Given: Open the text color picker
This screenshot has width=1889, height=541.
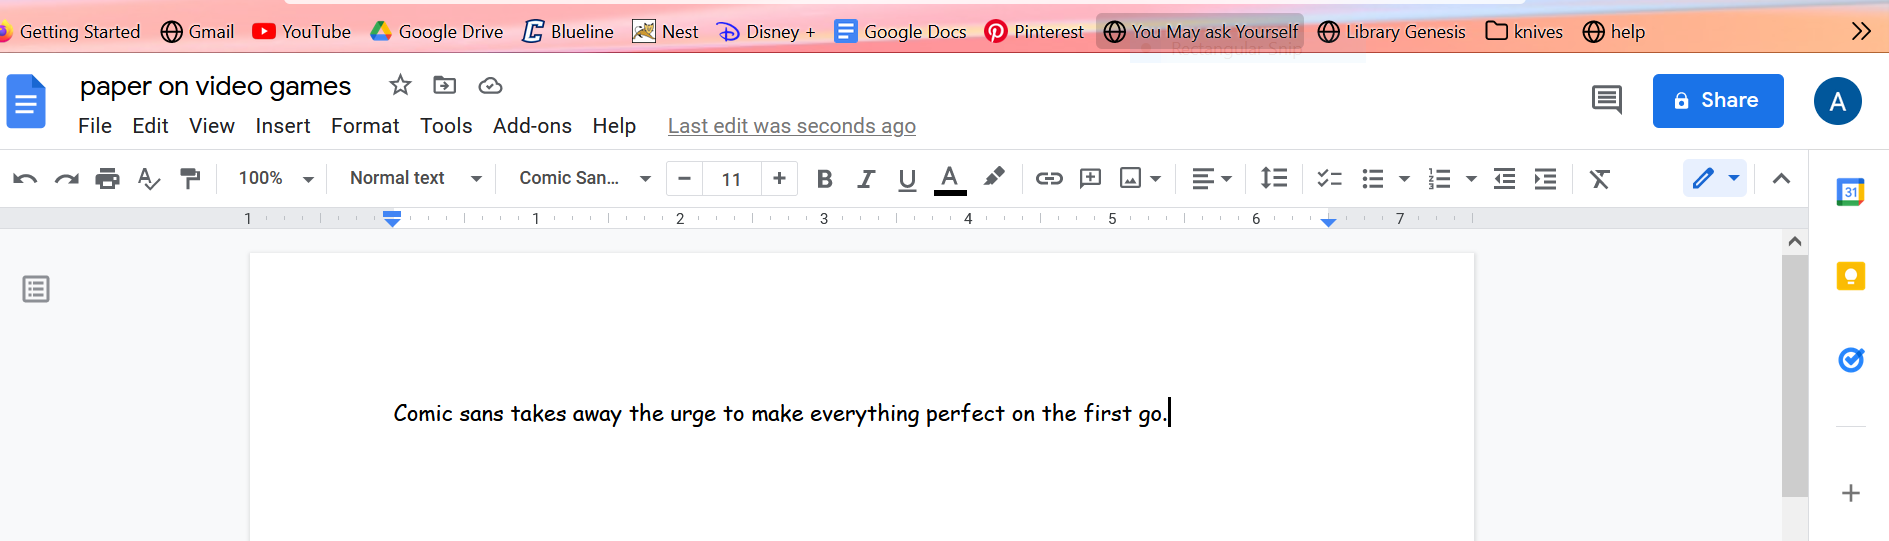Looking at the screenshot, I should (x=950, y=179).
